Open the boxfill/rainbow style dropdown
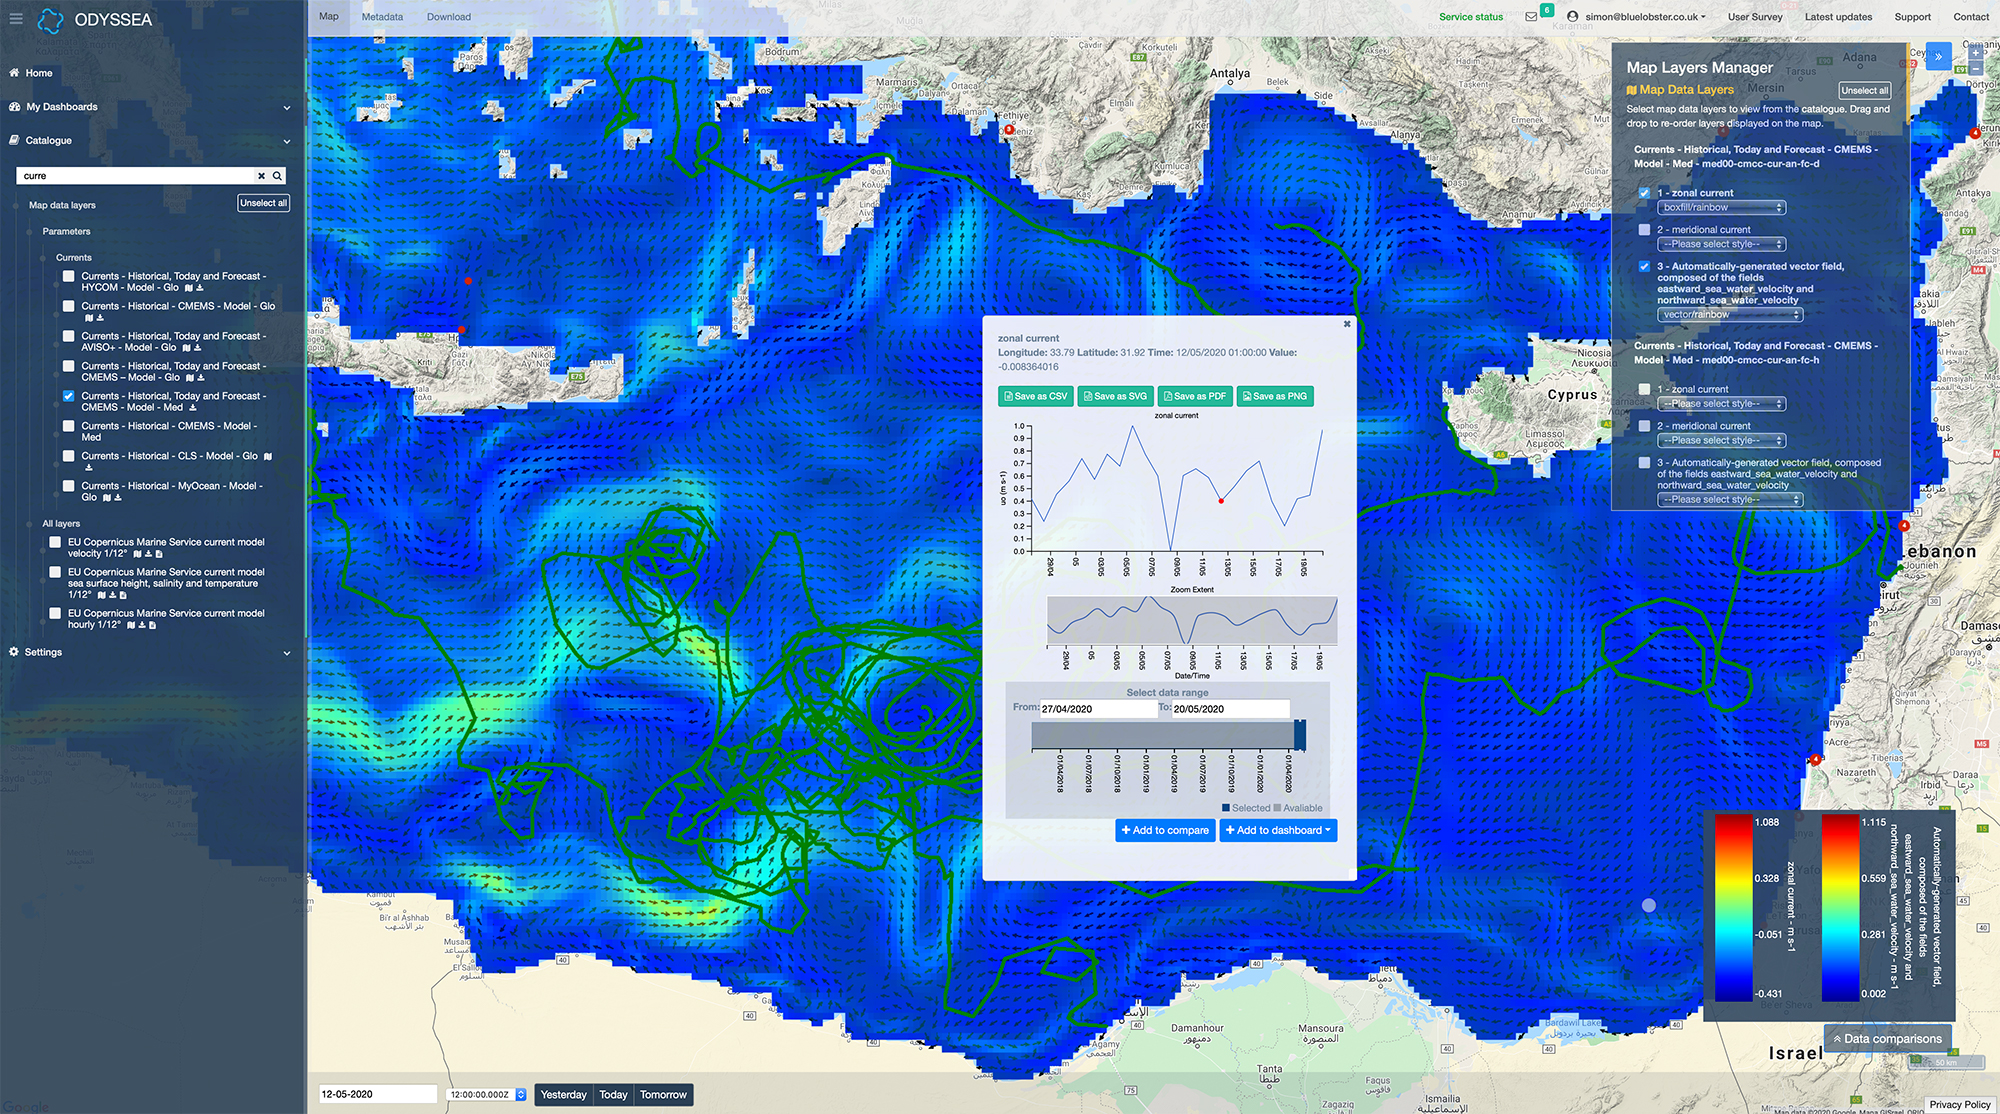Screen dimensions: 2000x1114 (1721, 208)
